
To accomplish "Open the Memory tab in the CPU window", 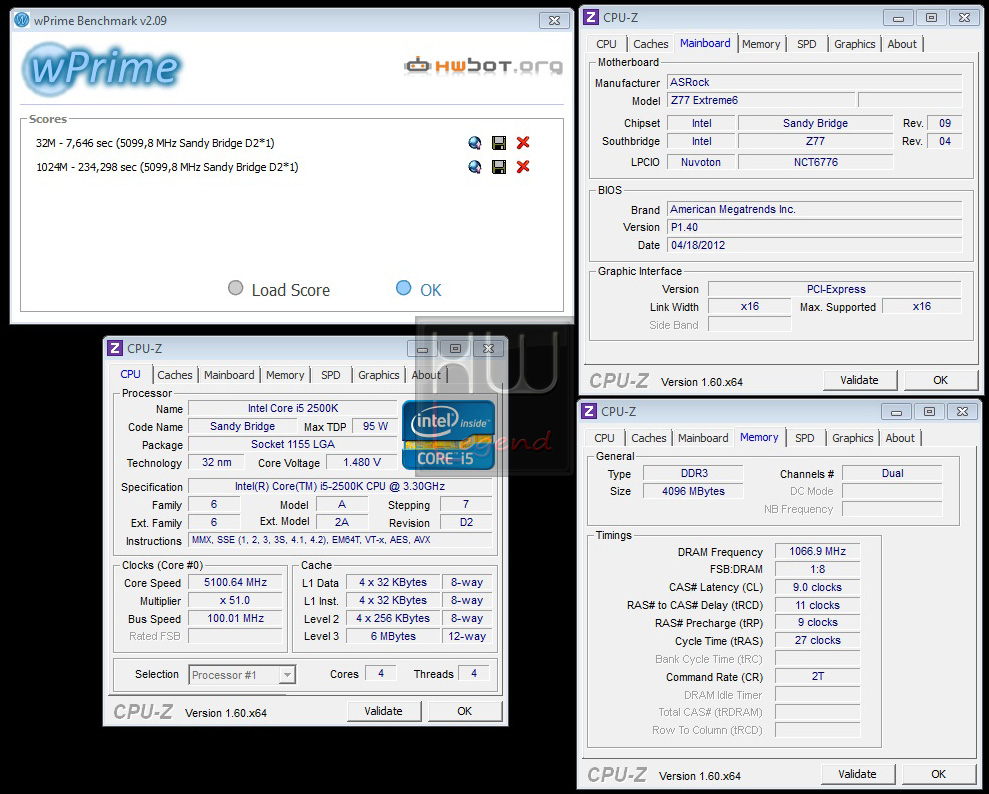I will (x=285, y=375).
